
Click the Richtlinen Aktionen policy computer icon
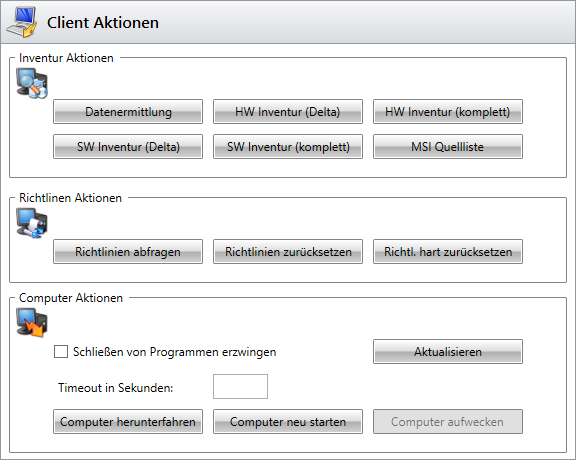tap(32, 223)
